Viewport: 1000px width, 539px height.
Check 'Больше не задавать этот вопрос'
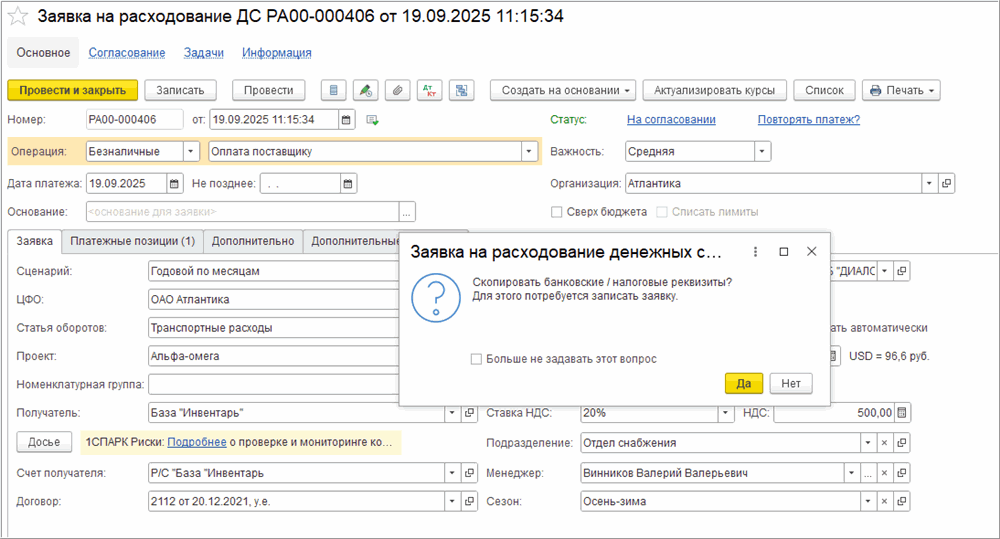[x=476, y=359]
